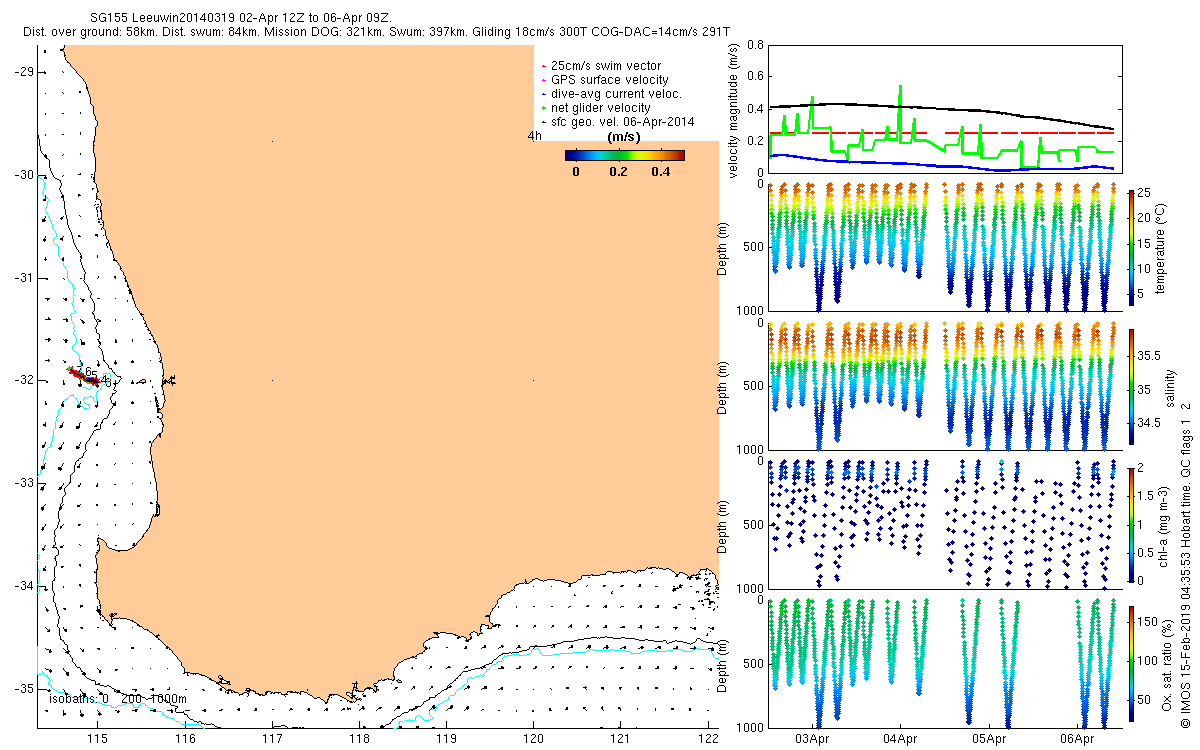
Task: Click the red glider track on the map
Action: tap(86, 375)
